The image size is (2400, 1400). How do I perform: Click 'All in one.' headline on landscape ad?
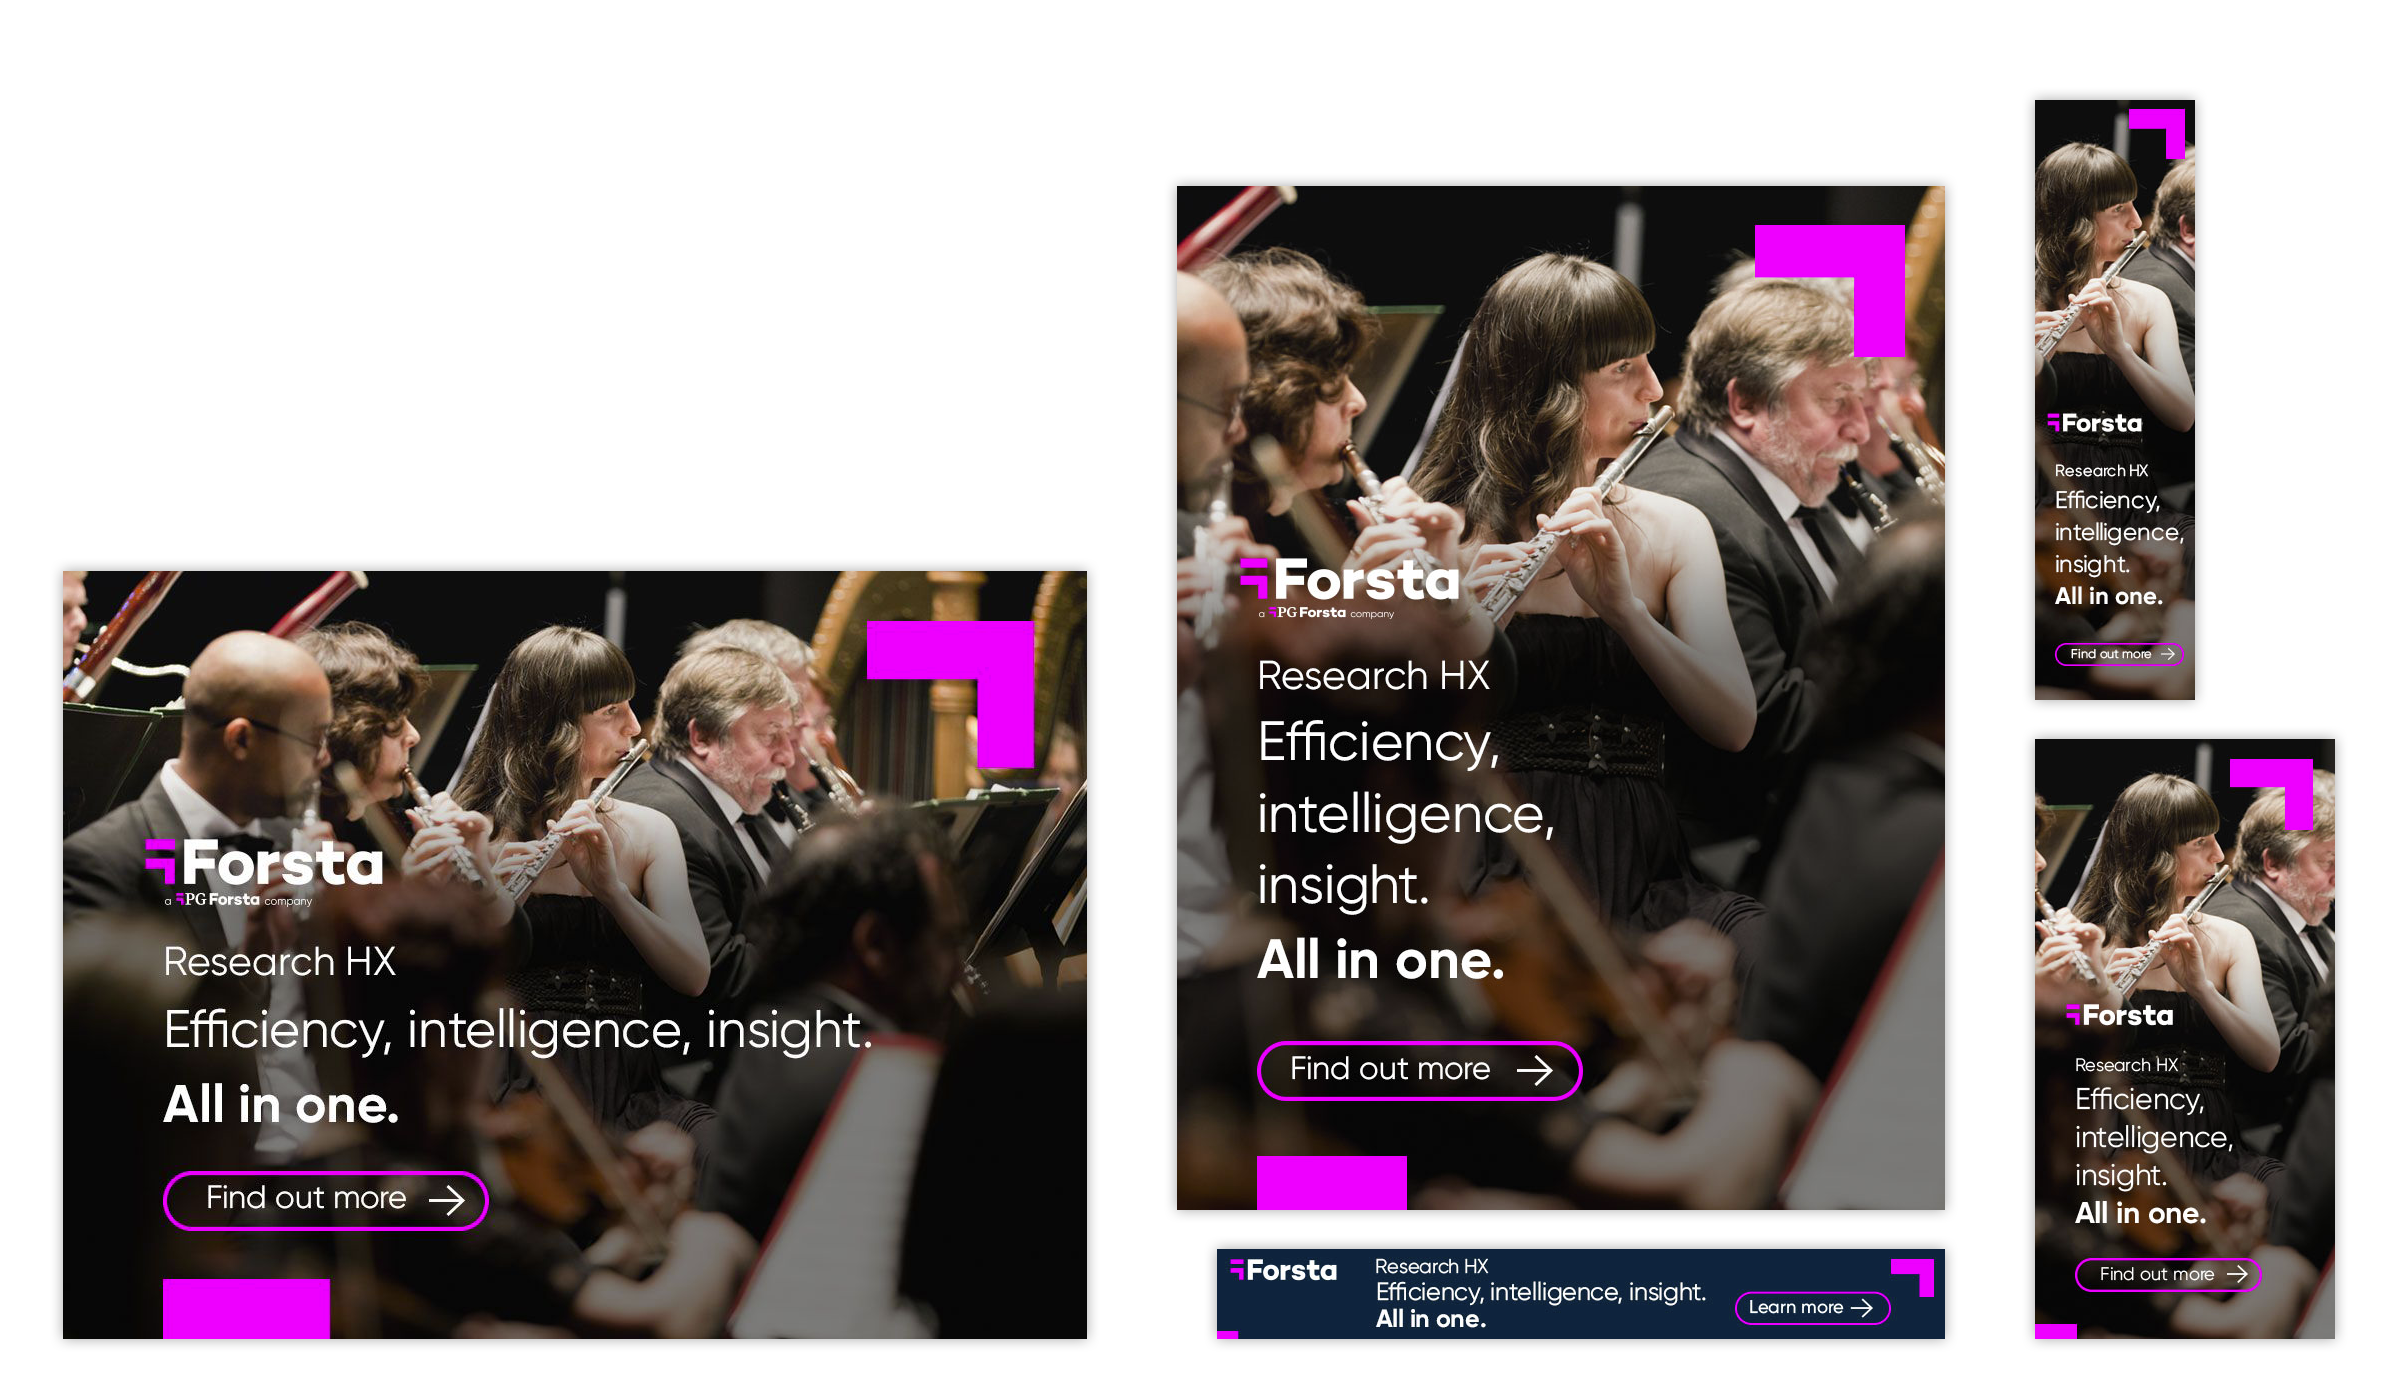(281, 1106)
